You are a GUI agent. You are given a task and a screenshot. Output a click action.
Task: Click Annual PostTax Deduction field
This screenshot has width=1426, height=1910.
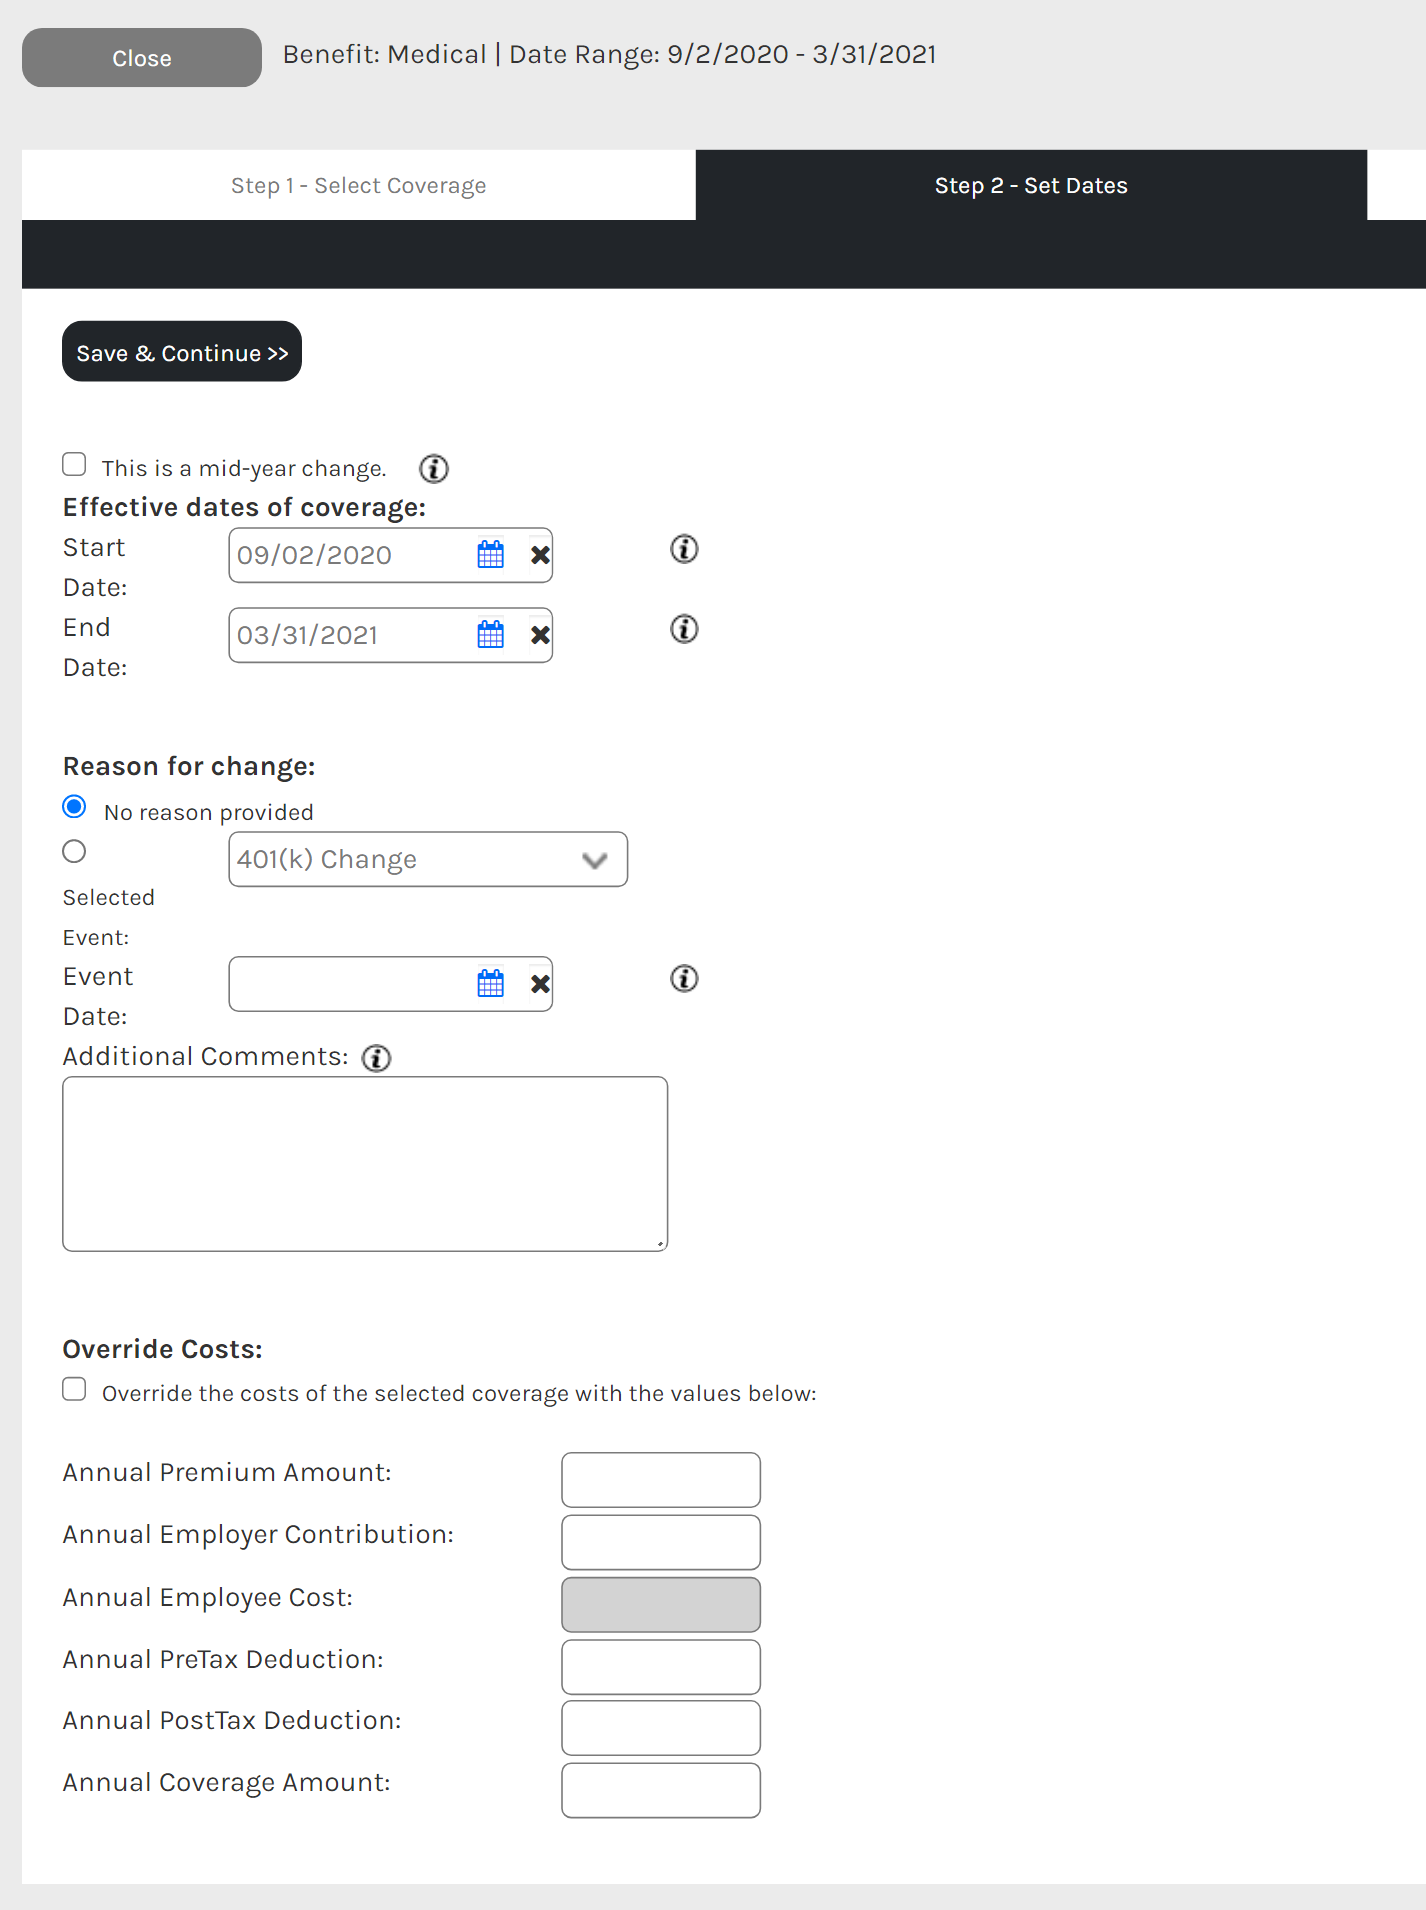click(x=661, y=1728)
